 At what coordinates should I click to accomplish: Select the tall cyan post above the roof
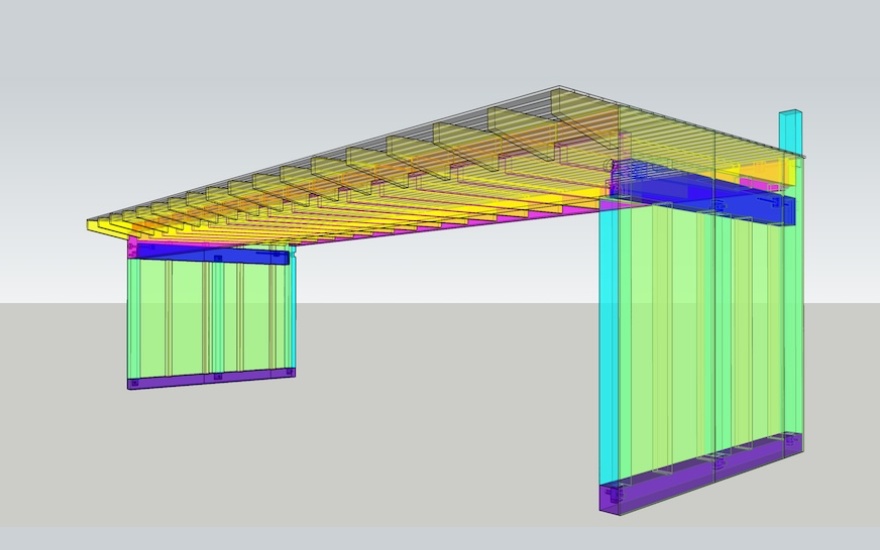click(x=790, y=130)
